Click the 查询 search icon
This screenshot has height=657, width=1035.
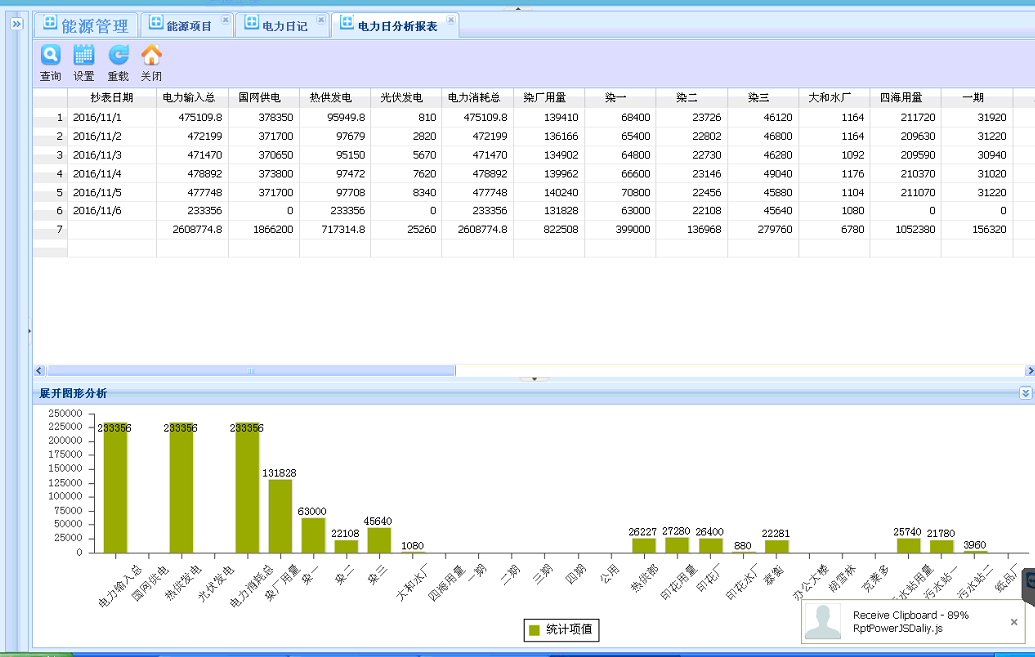point(50,56)
